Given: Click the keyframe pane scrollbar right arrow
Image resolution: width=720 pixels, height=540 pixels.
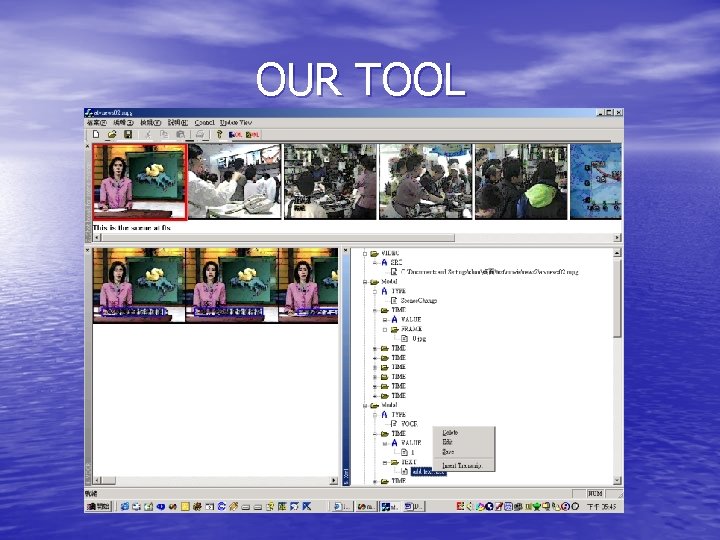Looking at the screenshot, I should coord(334,480).
